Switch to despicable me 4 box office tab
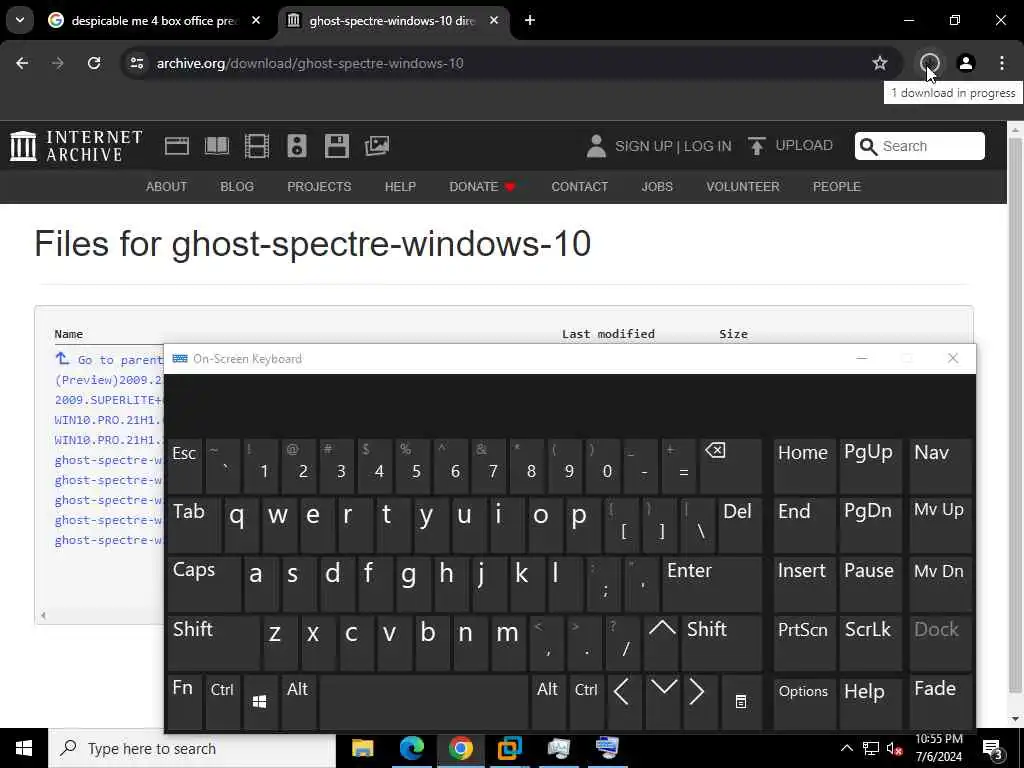1024x768 pixels. point(154,21)
